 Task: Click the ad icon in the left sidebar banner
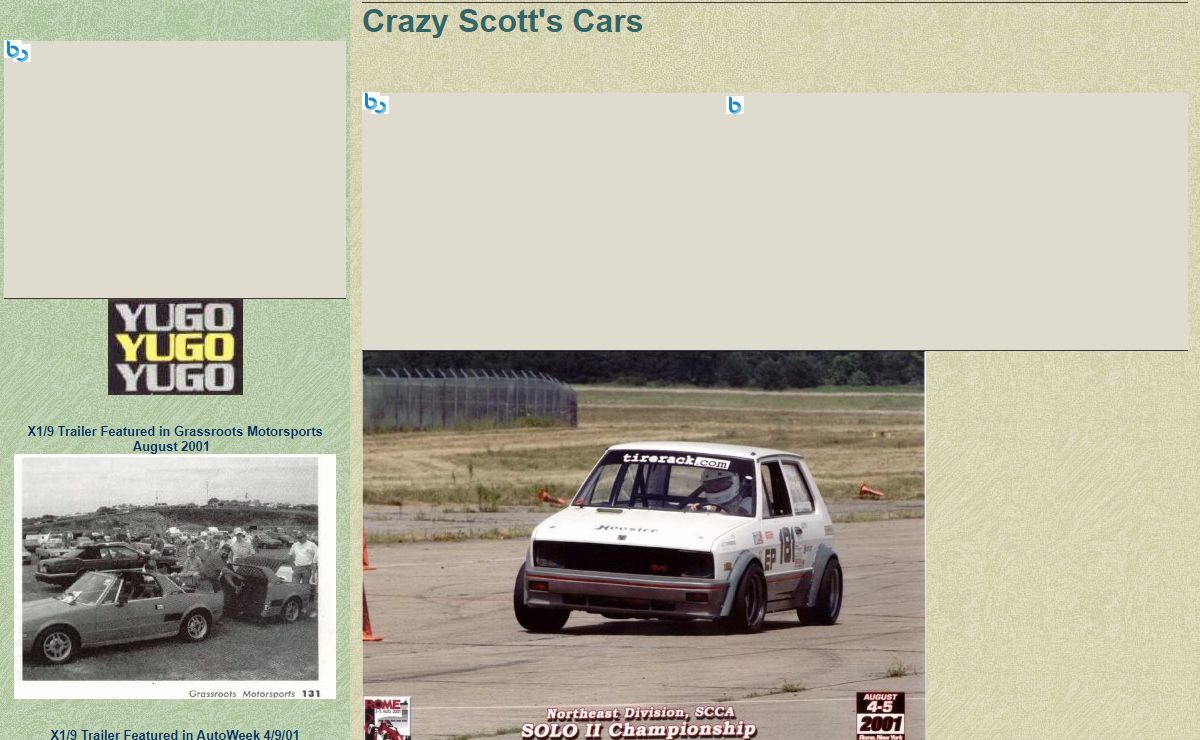[17, 51]
